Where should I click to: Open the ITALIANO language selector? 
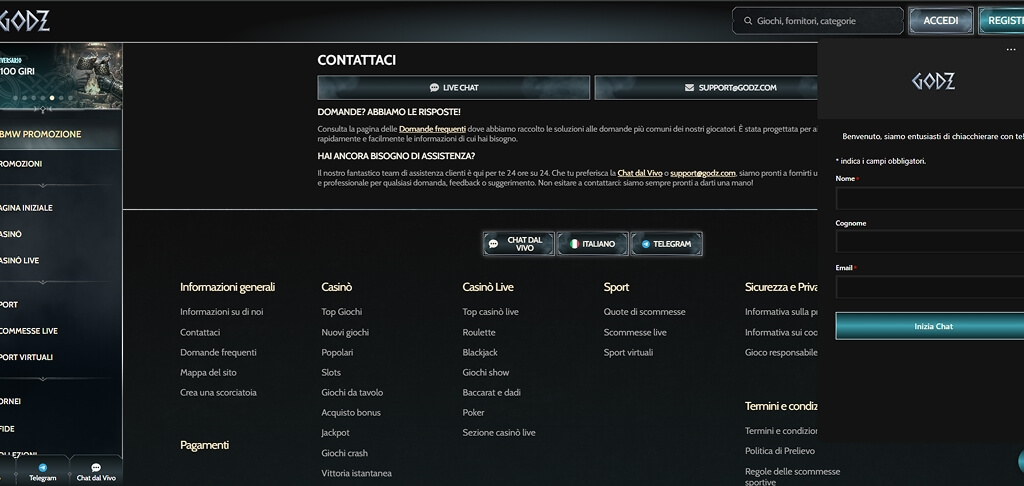pos(592,244)
